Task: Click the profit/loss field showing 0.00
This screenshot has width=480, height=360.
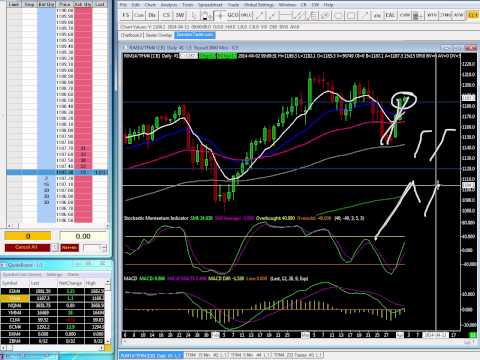Action: (x=83, y=236)
